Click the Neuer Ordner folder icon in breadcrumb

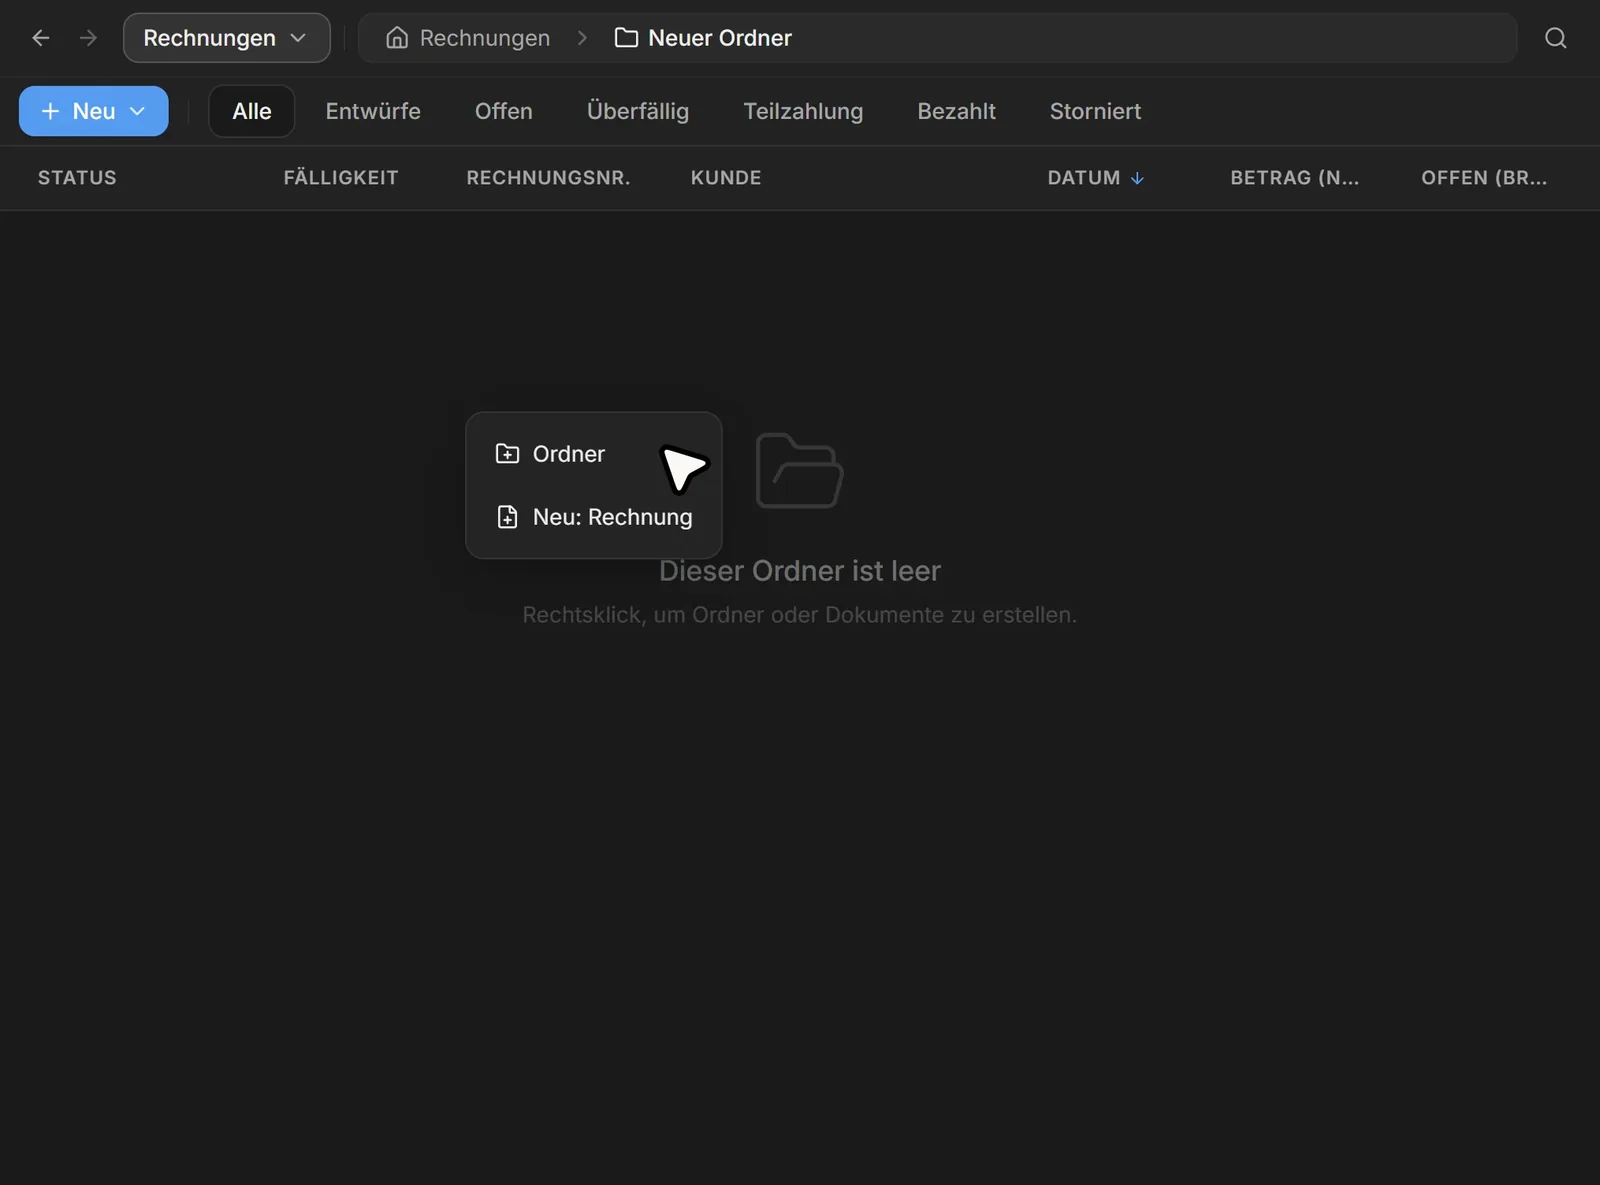[626, 38]
